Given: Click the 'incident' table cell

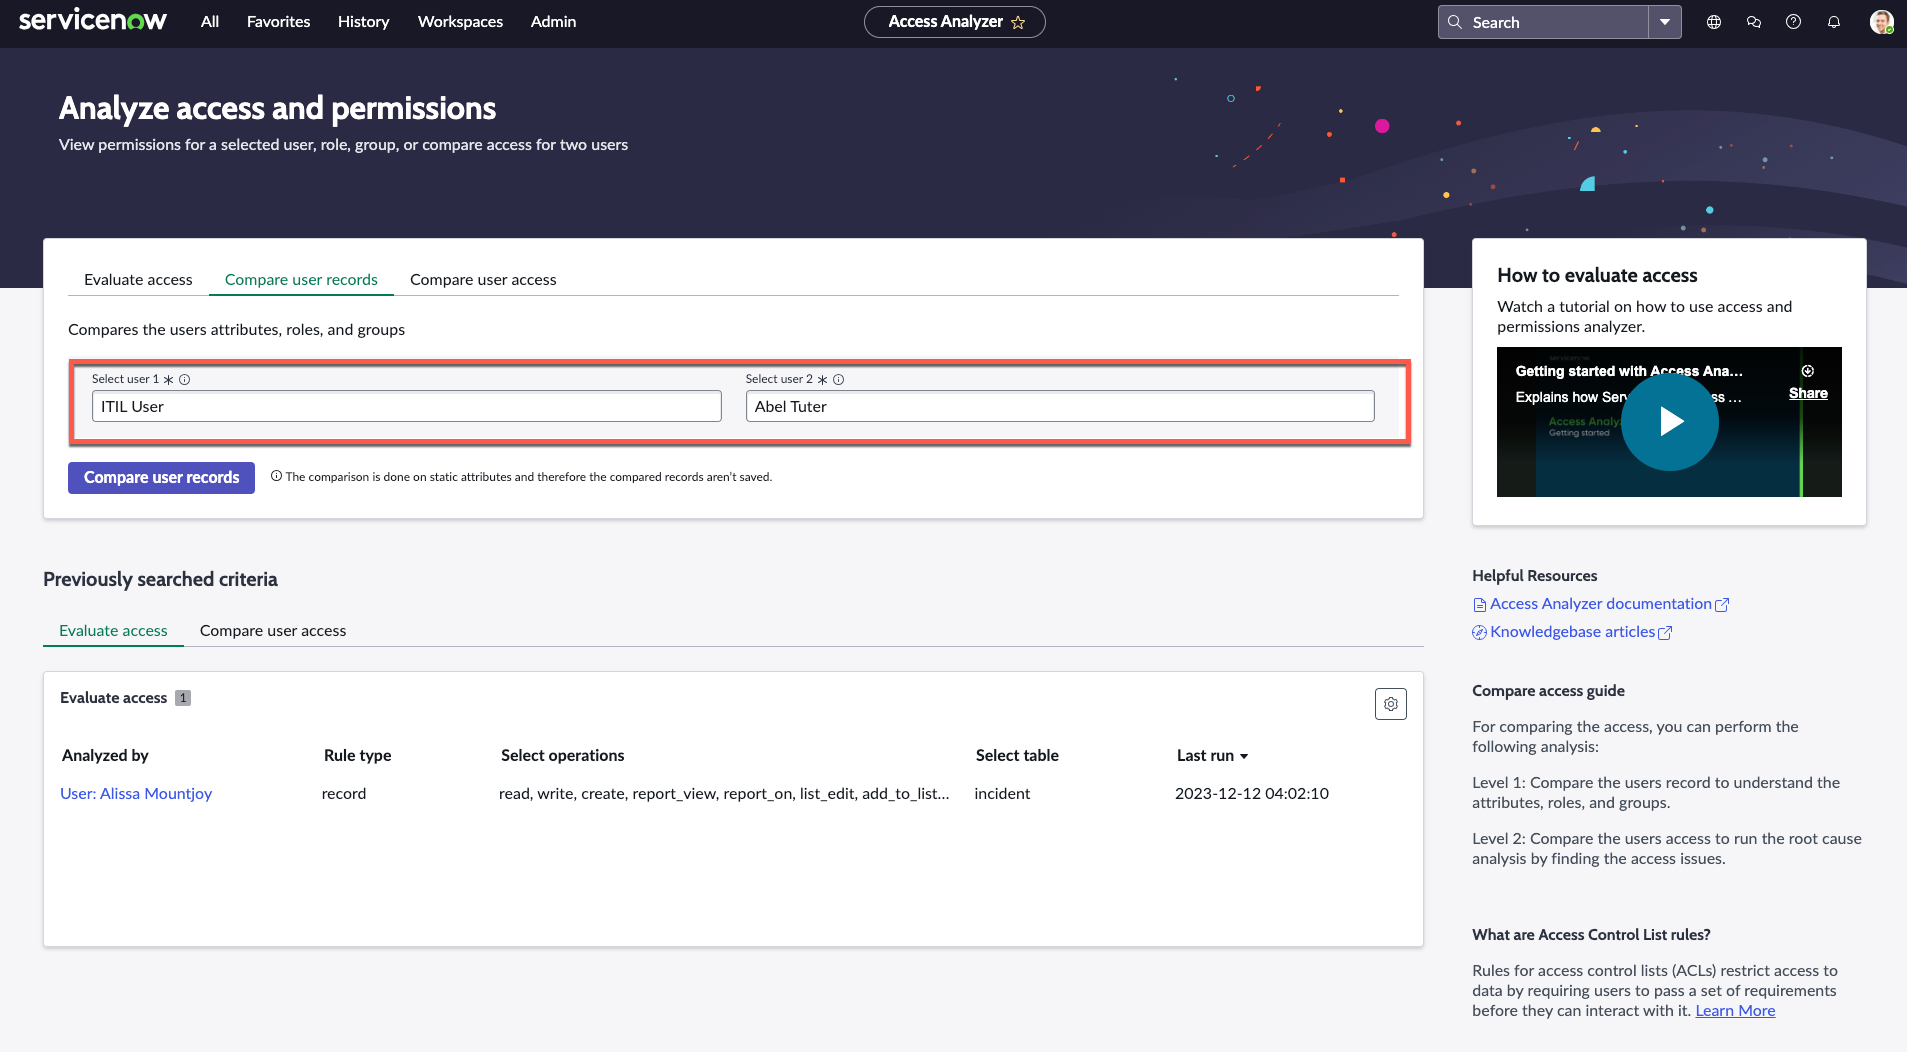Looking at the screenshot, I should pos(1002,794).
